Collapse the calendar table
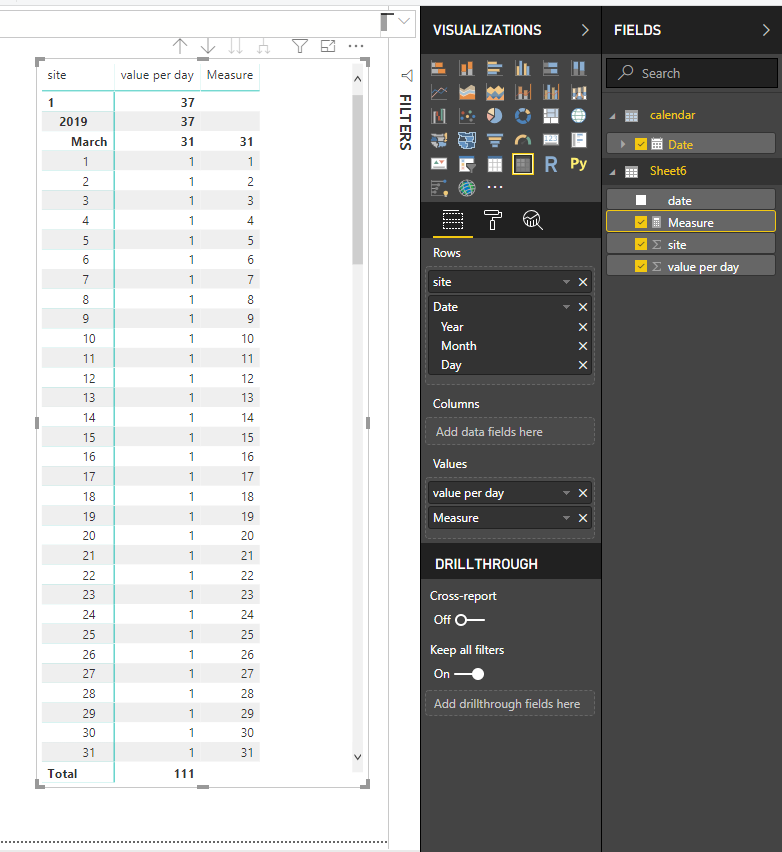 (612, 116)
